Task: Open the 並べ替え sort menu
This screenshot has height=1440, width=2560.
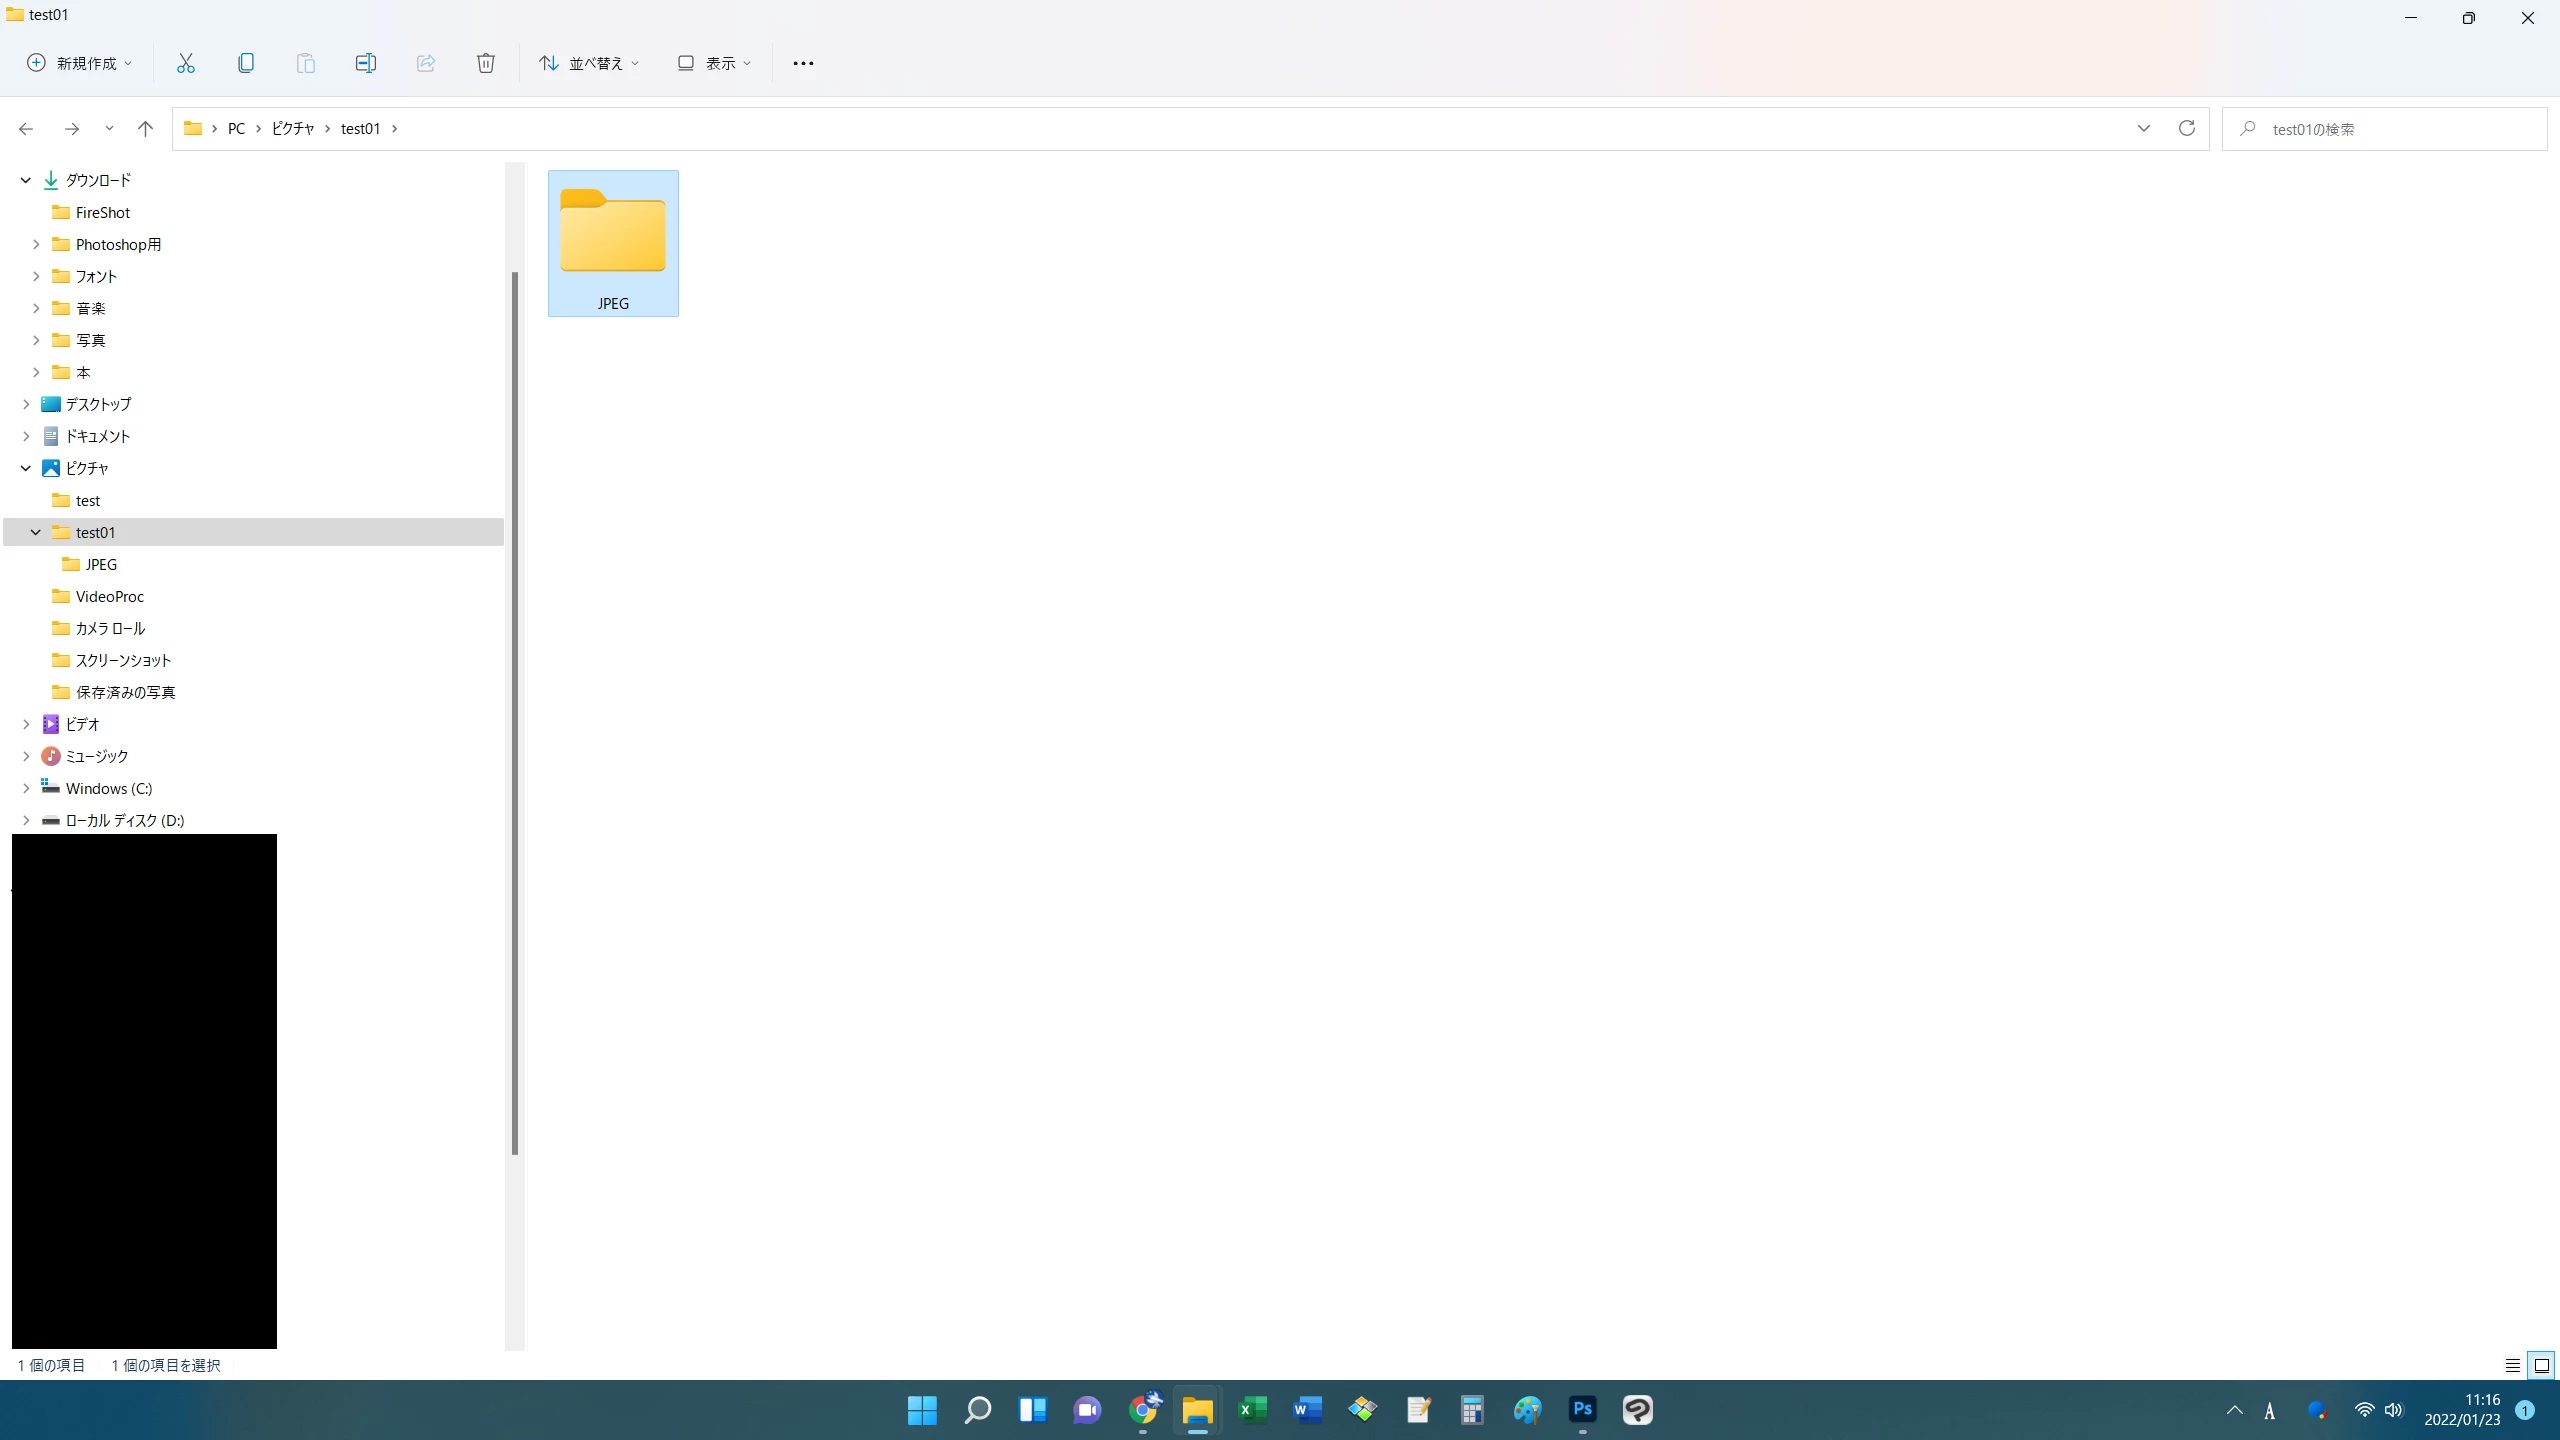Action: (589, 63)
